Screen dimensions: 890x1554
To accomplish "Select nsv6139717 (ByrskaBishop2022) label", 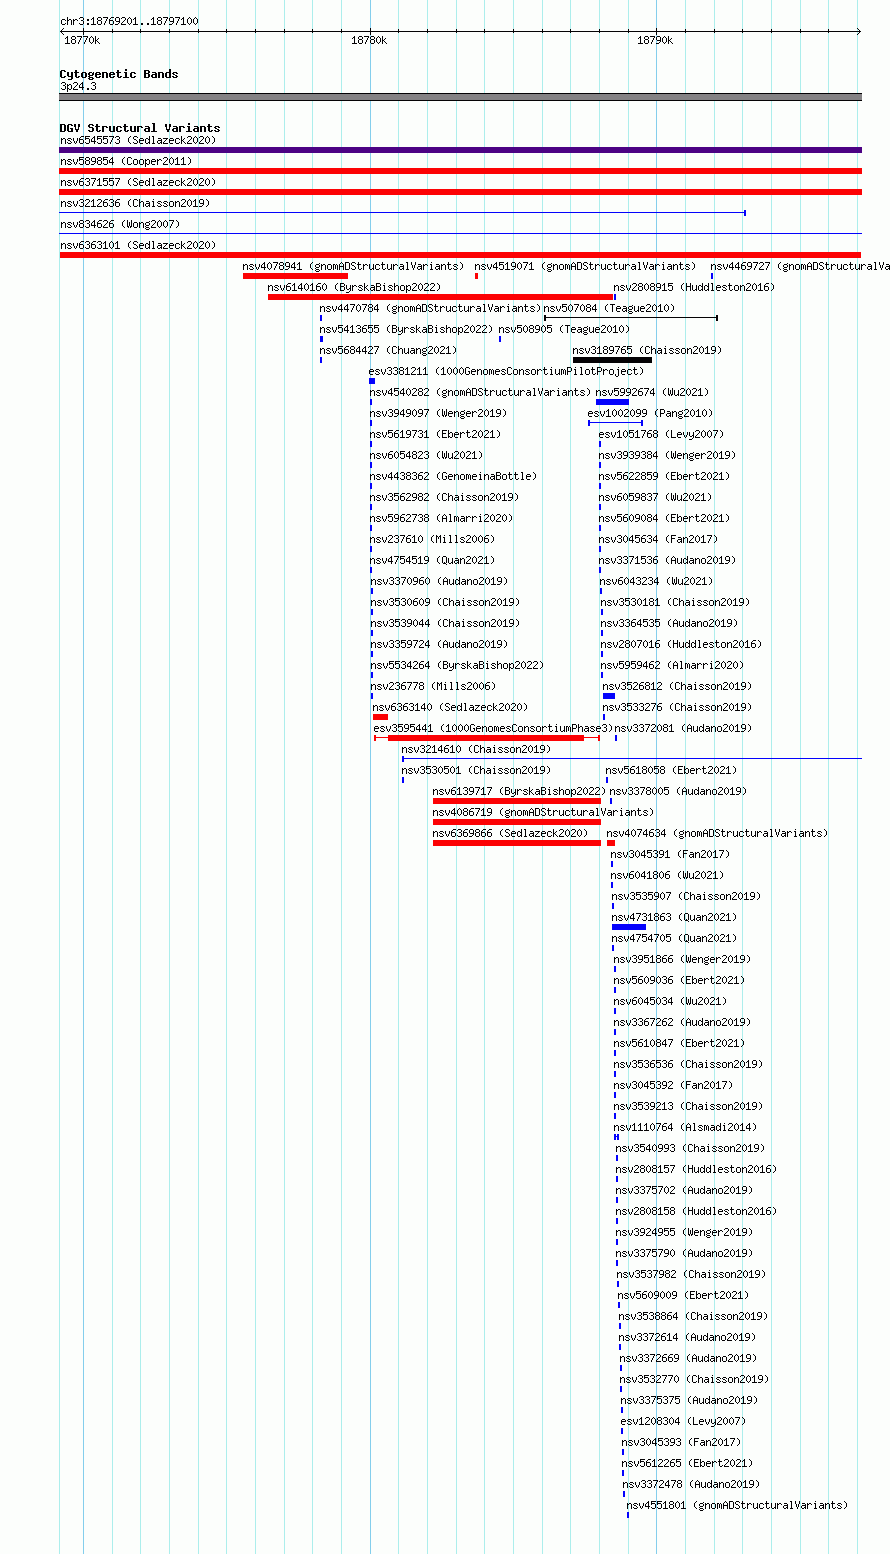I will pos(519,791).
